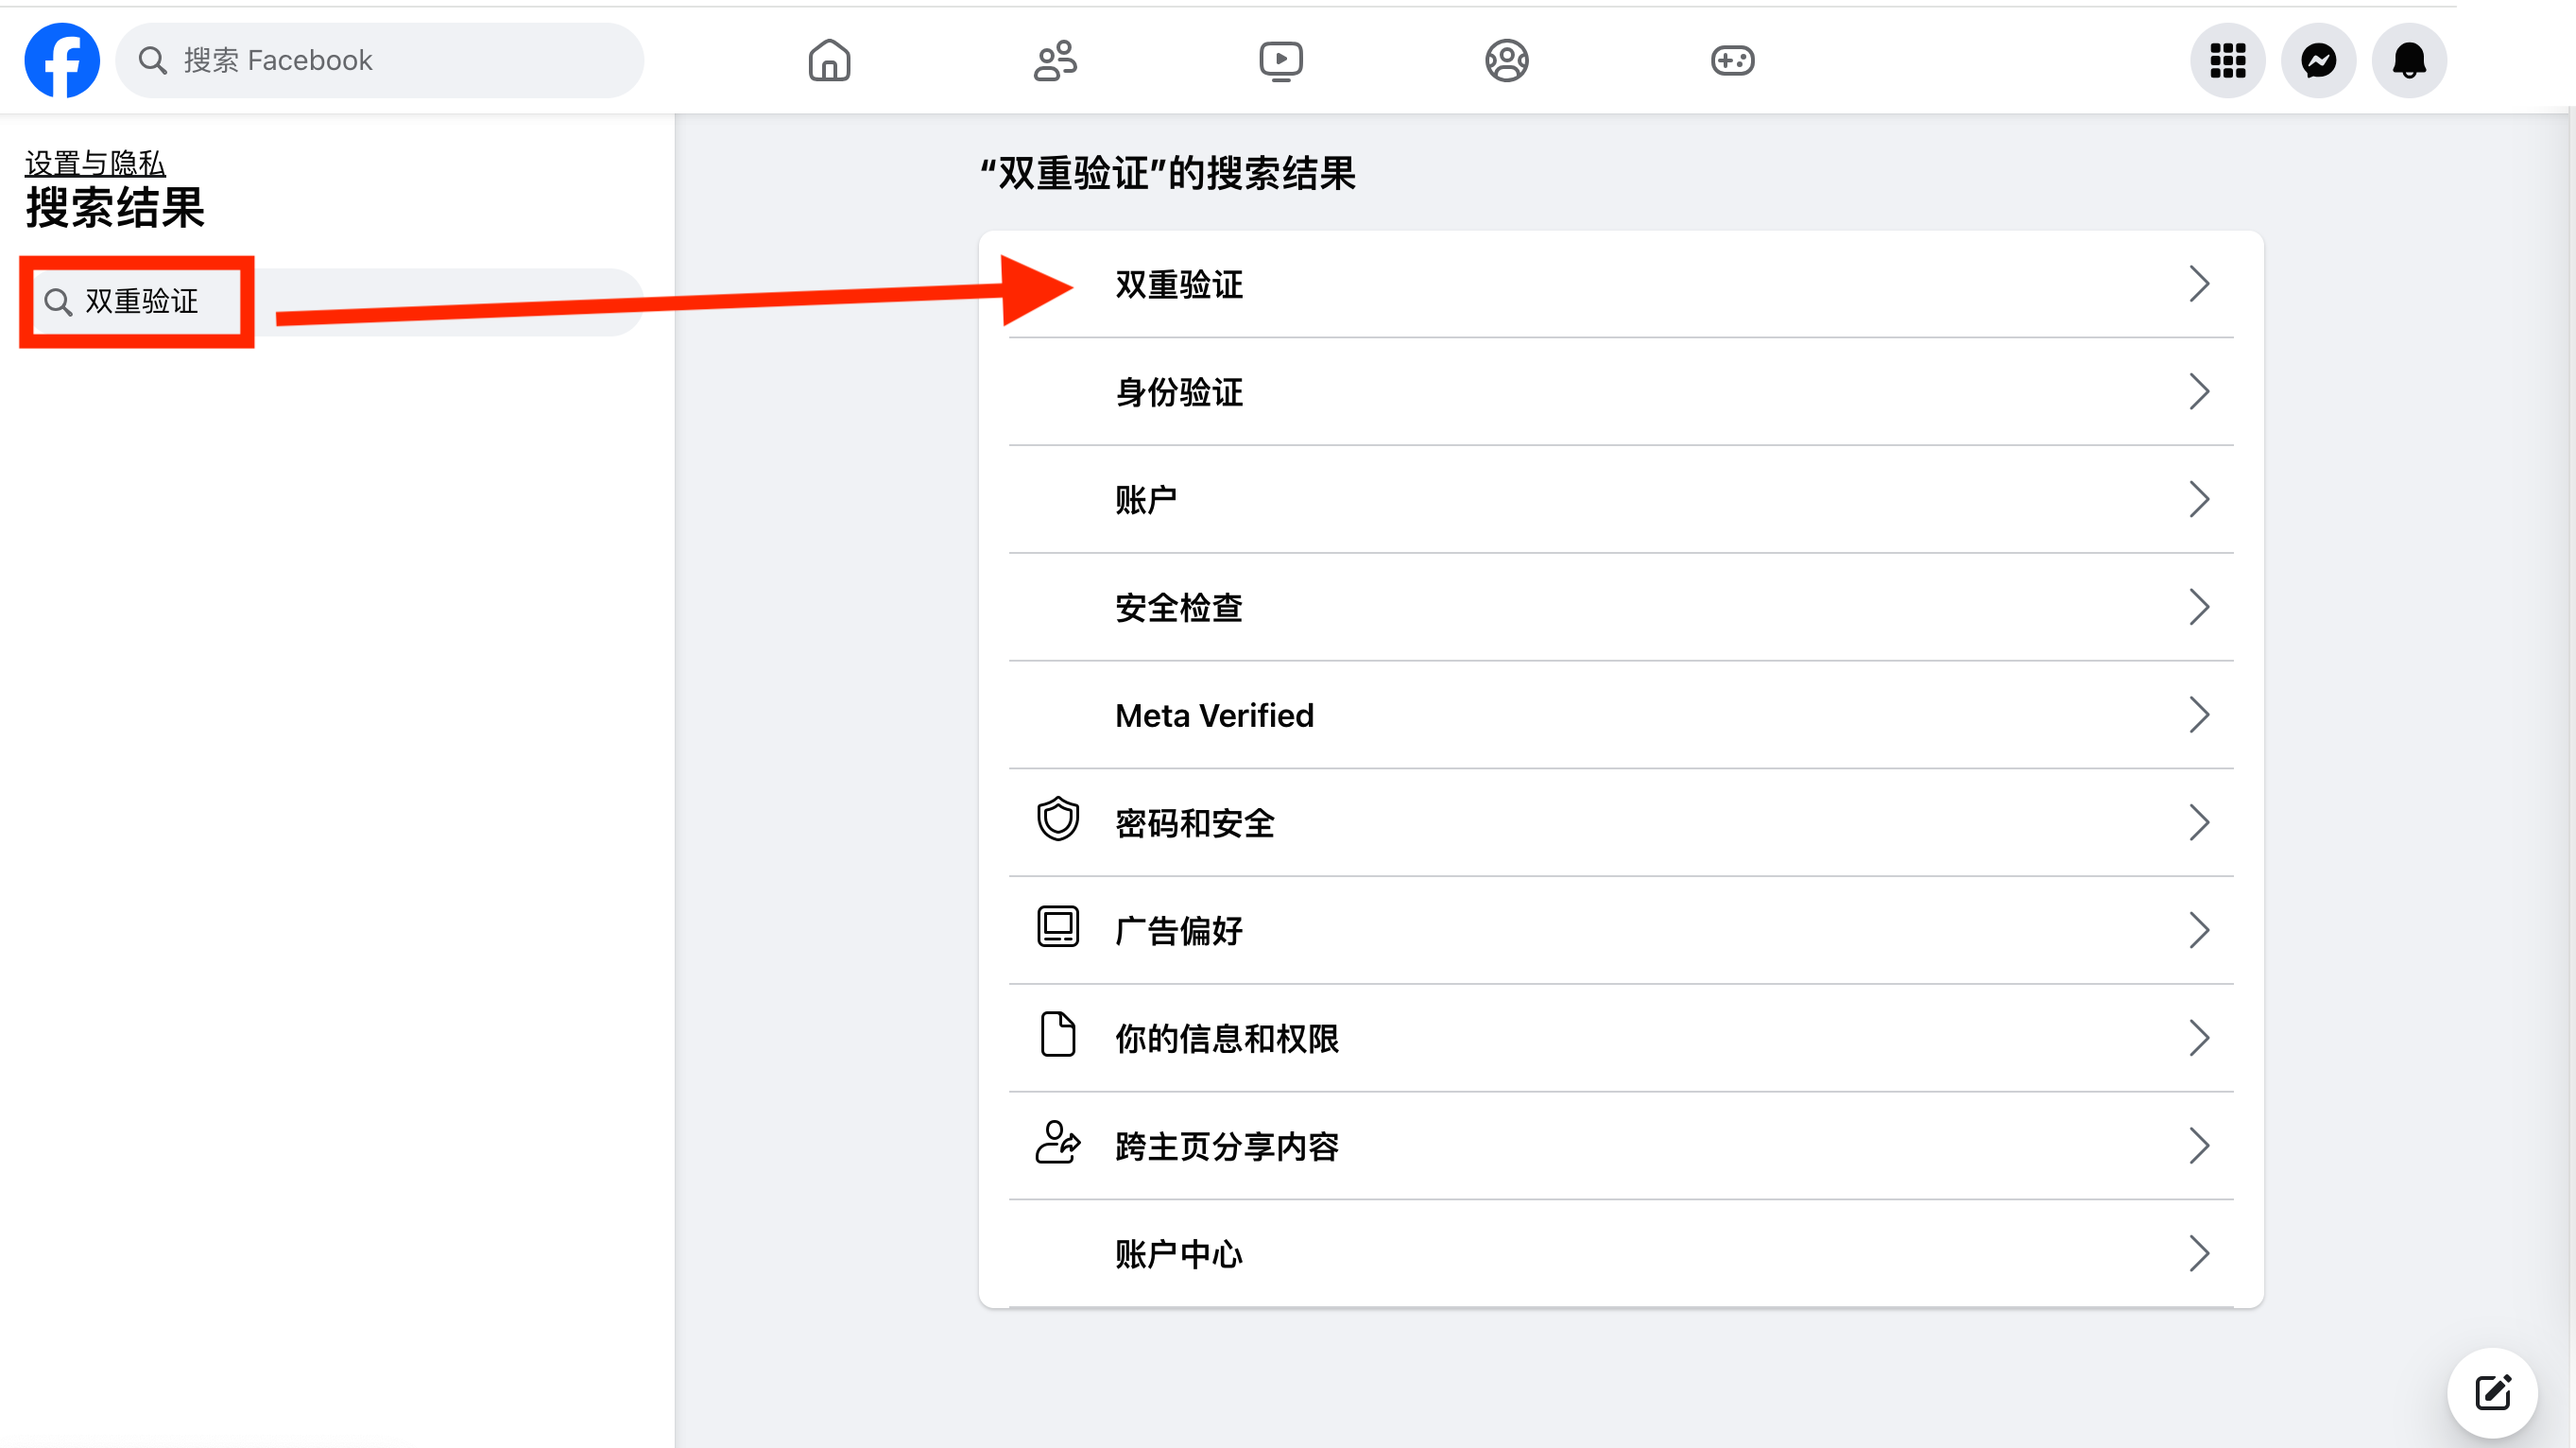Click chevron on the 账户 row
Screen dimensions: 2576x1448
tap(2198, 499)
